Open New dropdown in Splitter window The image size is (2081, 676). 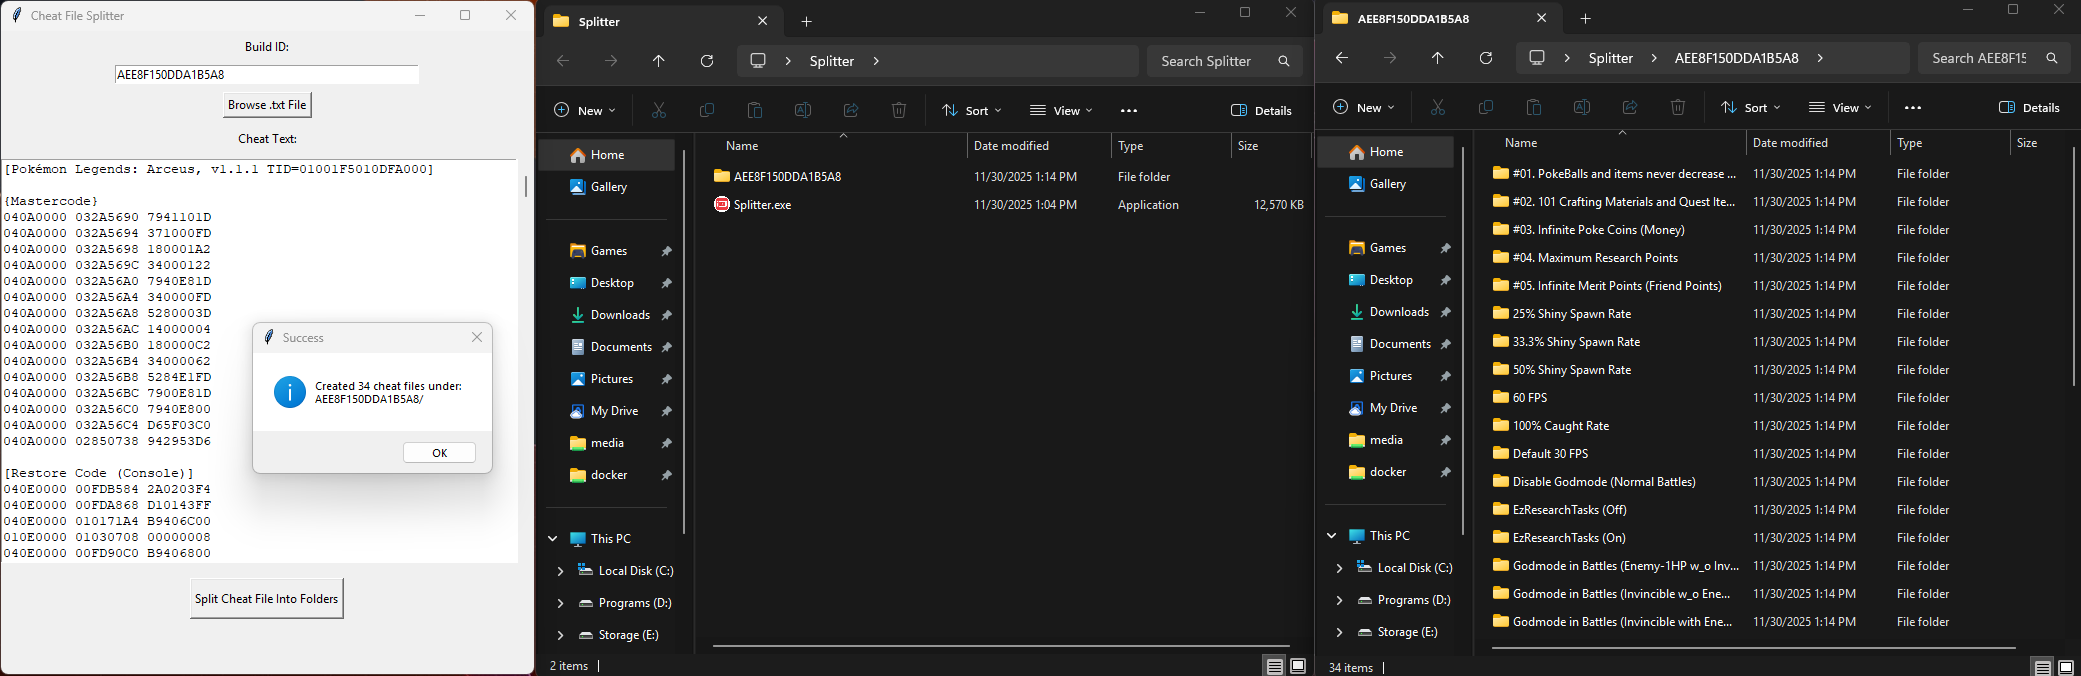click(585, 111)
